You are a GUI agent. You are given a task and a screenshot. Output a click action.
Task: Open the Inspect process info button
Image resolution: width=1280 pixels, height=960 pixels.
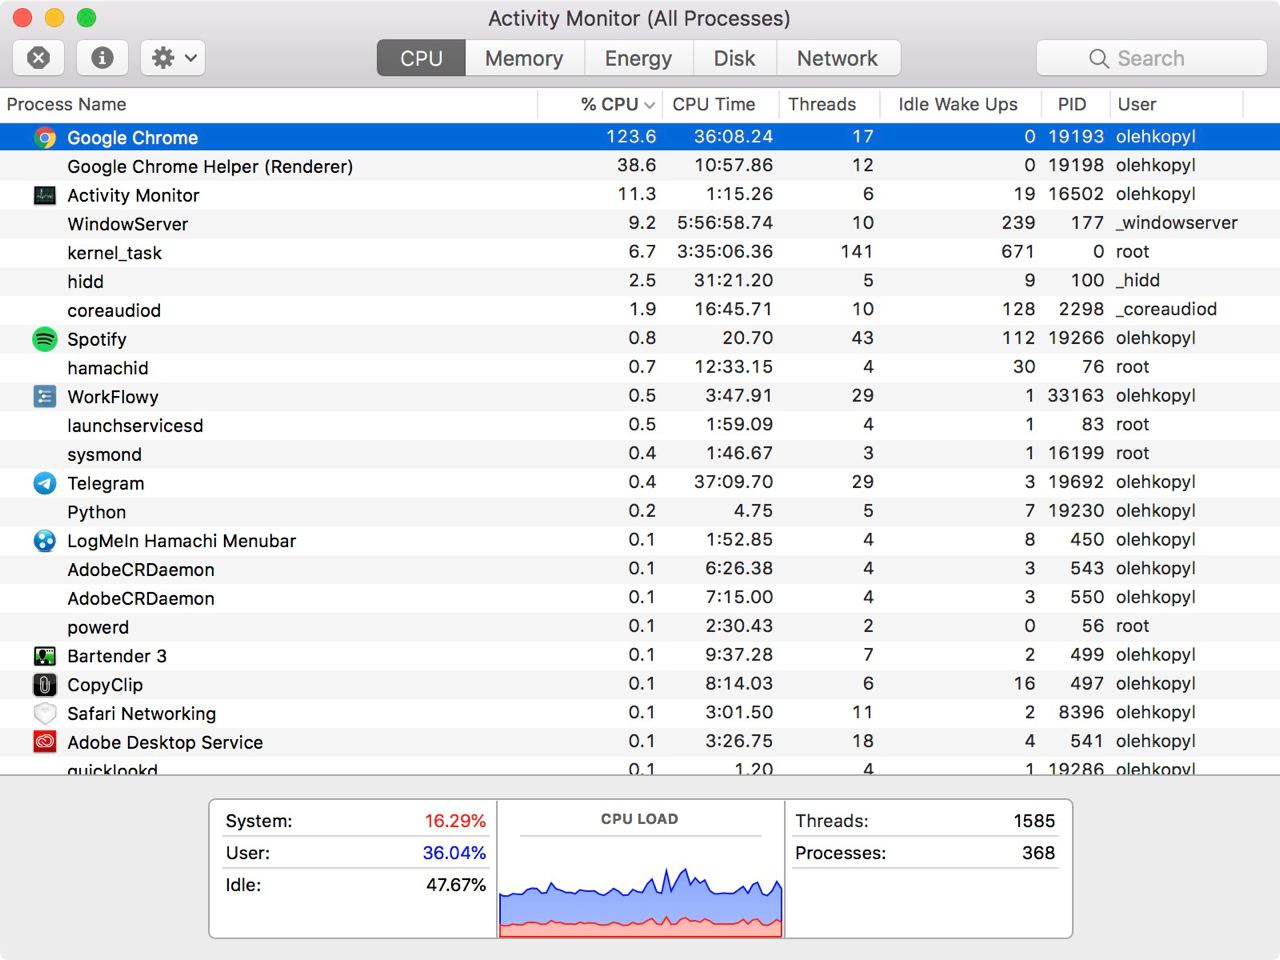[102, 58]
